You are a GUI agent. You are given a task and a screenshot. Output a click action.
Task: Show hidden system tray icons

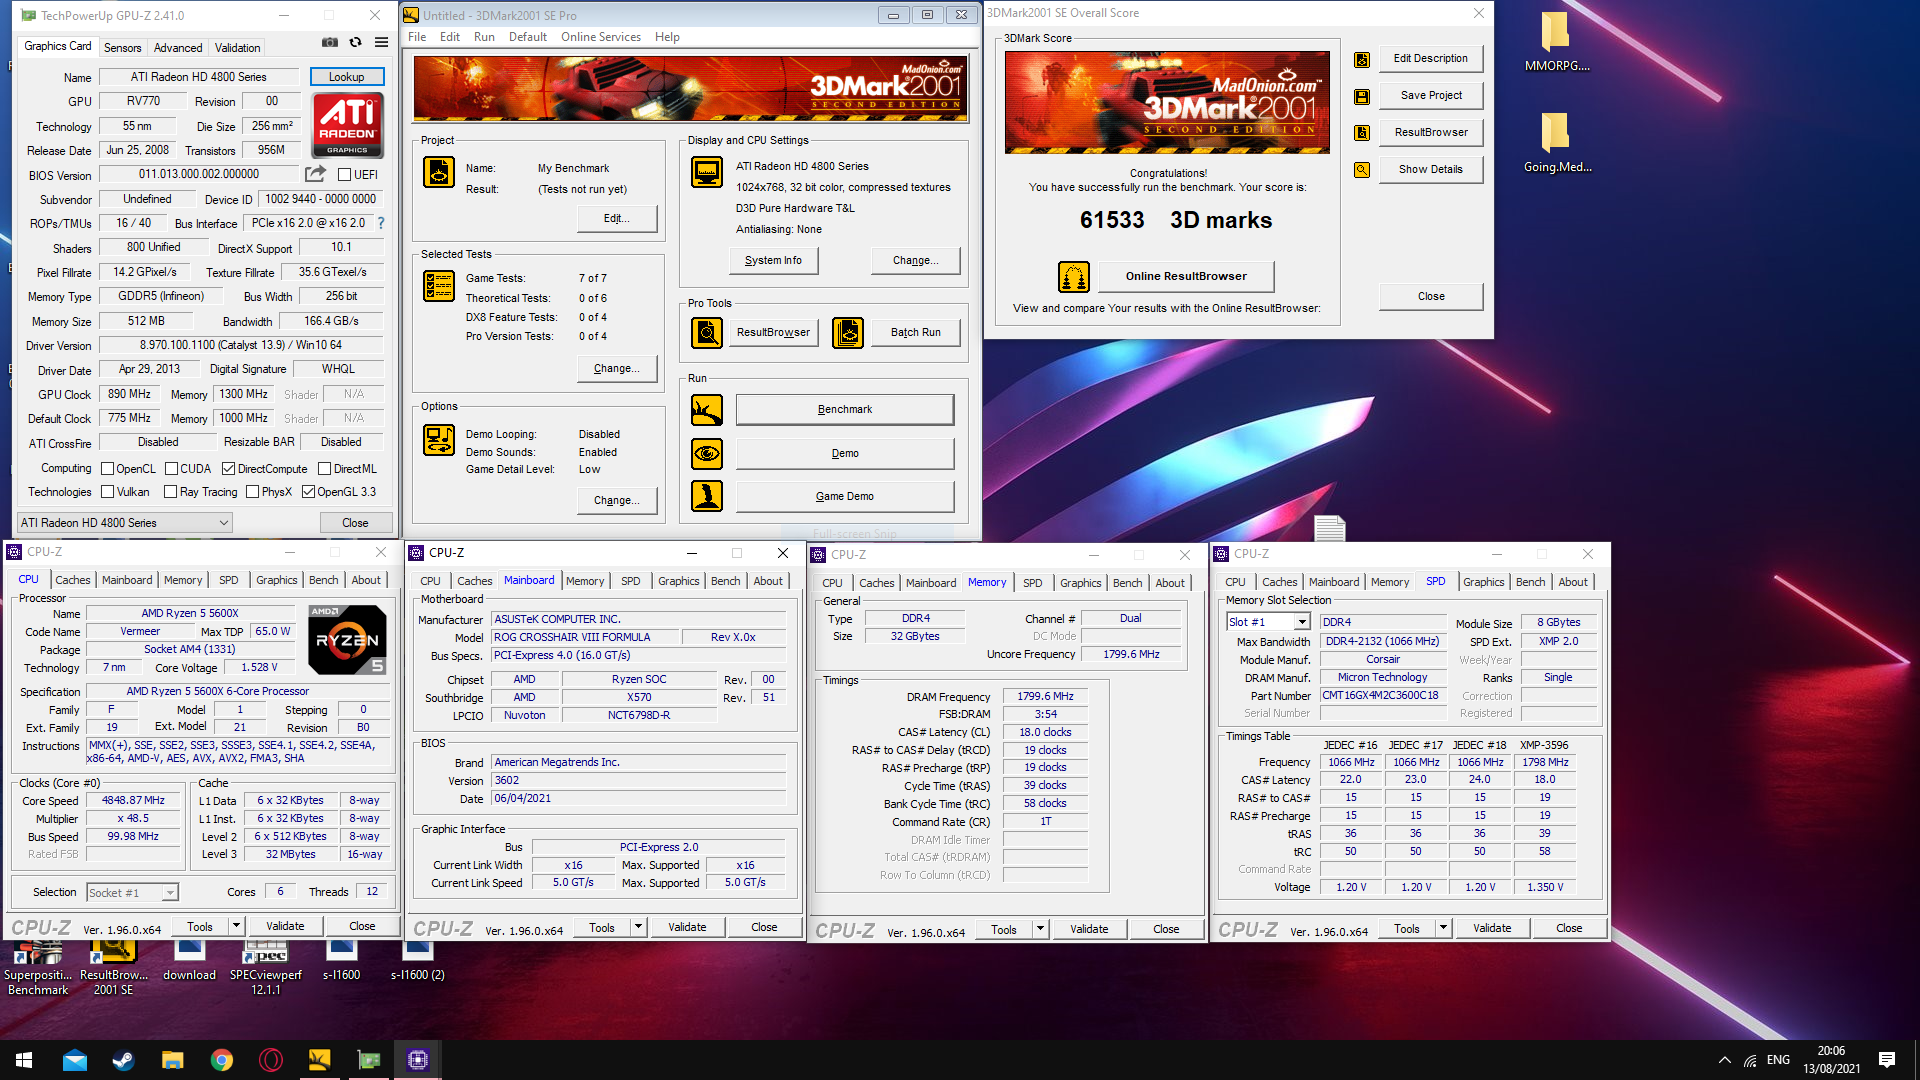(1724, 1060)
